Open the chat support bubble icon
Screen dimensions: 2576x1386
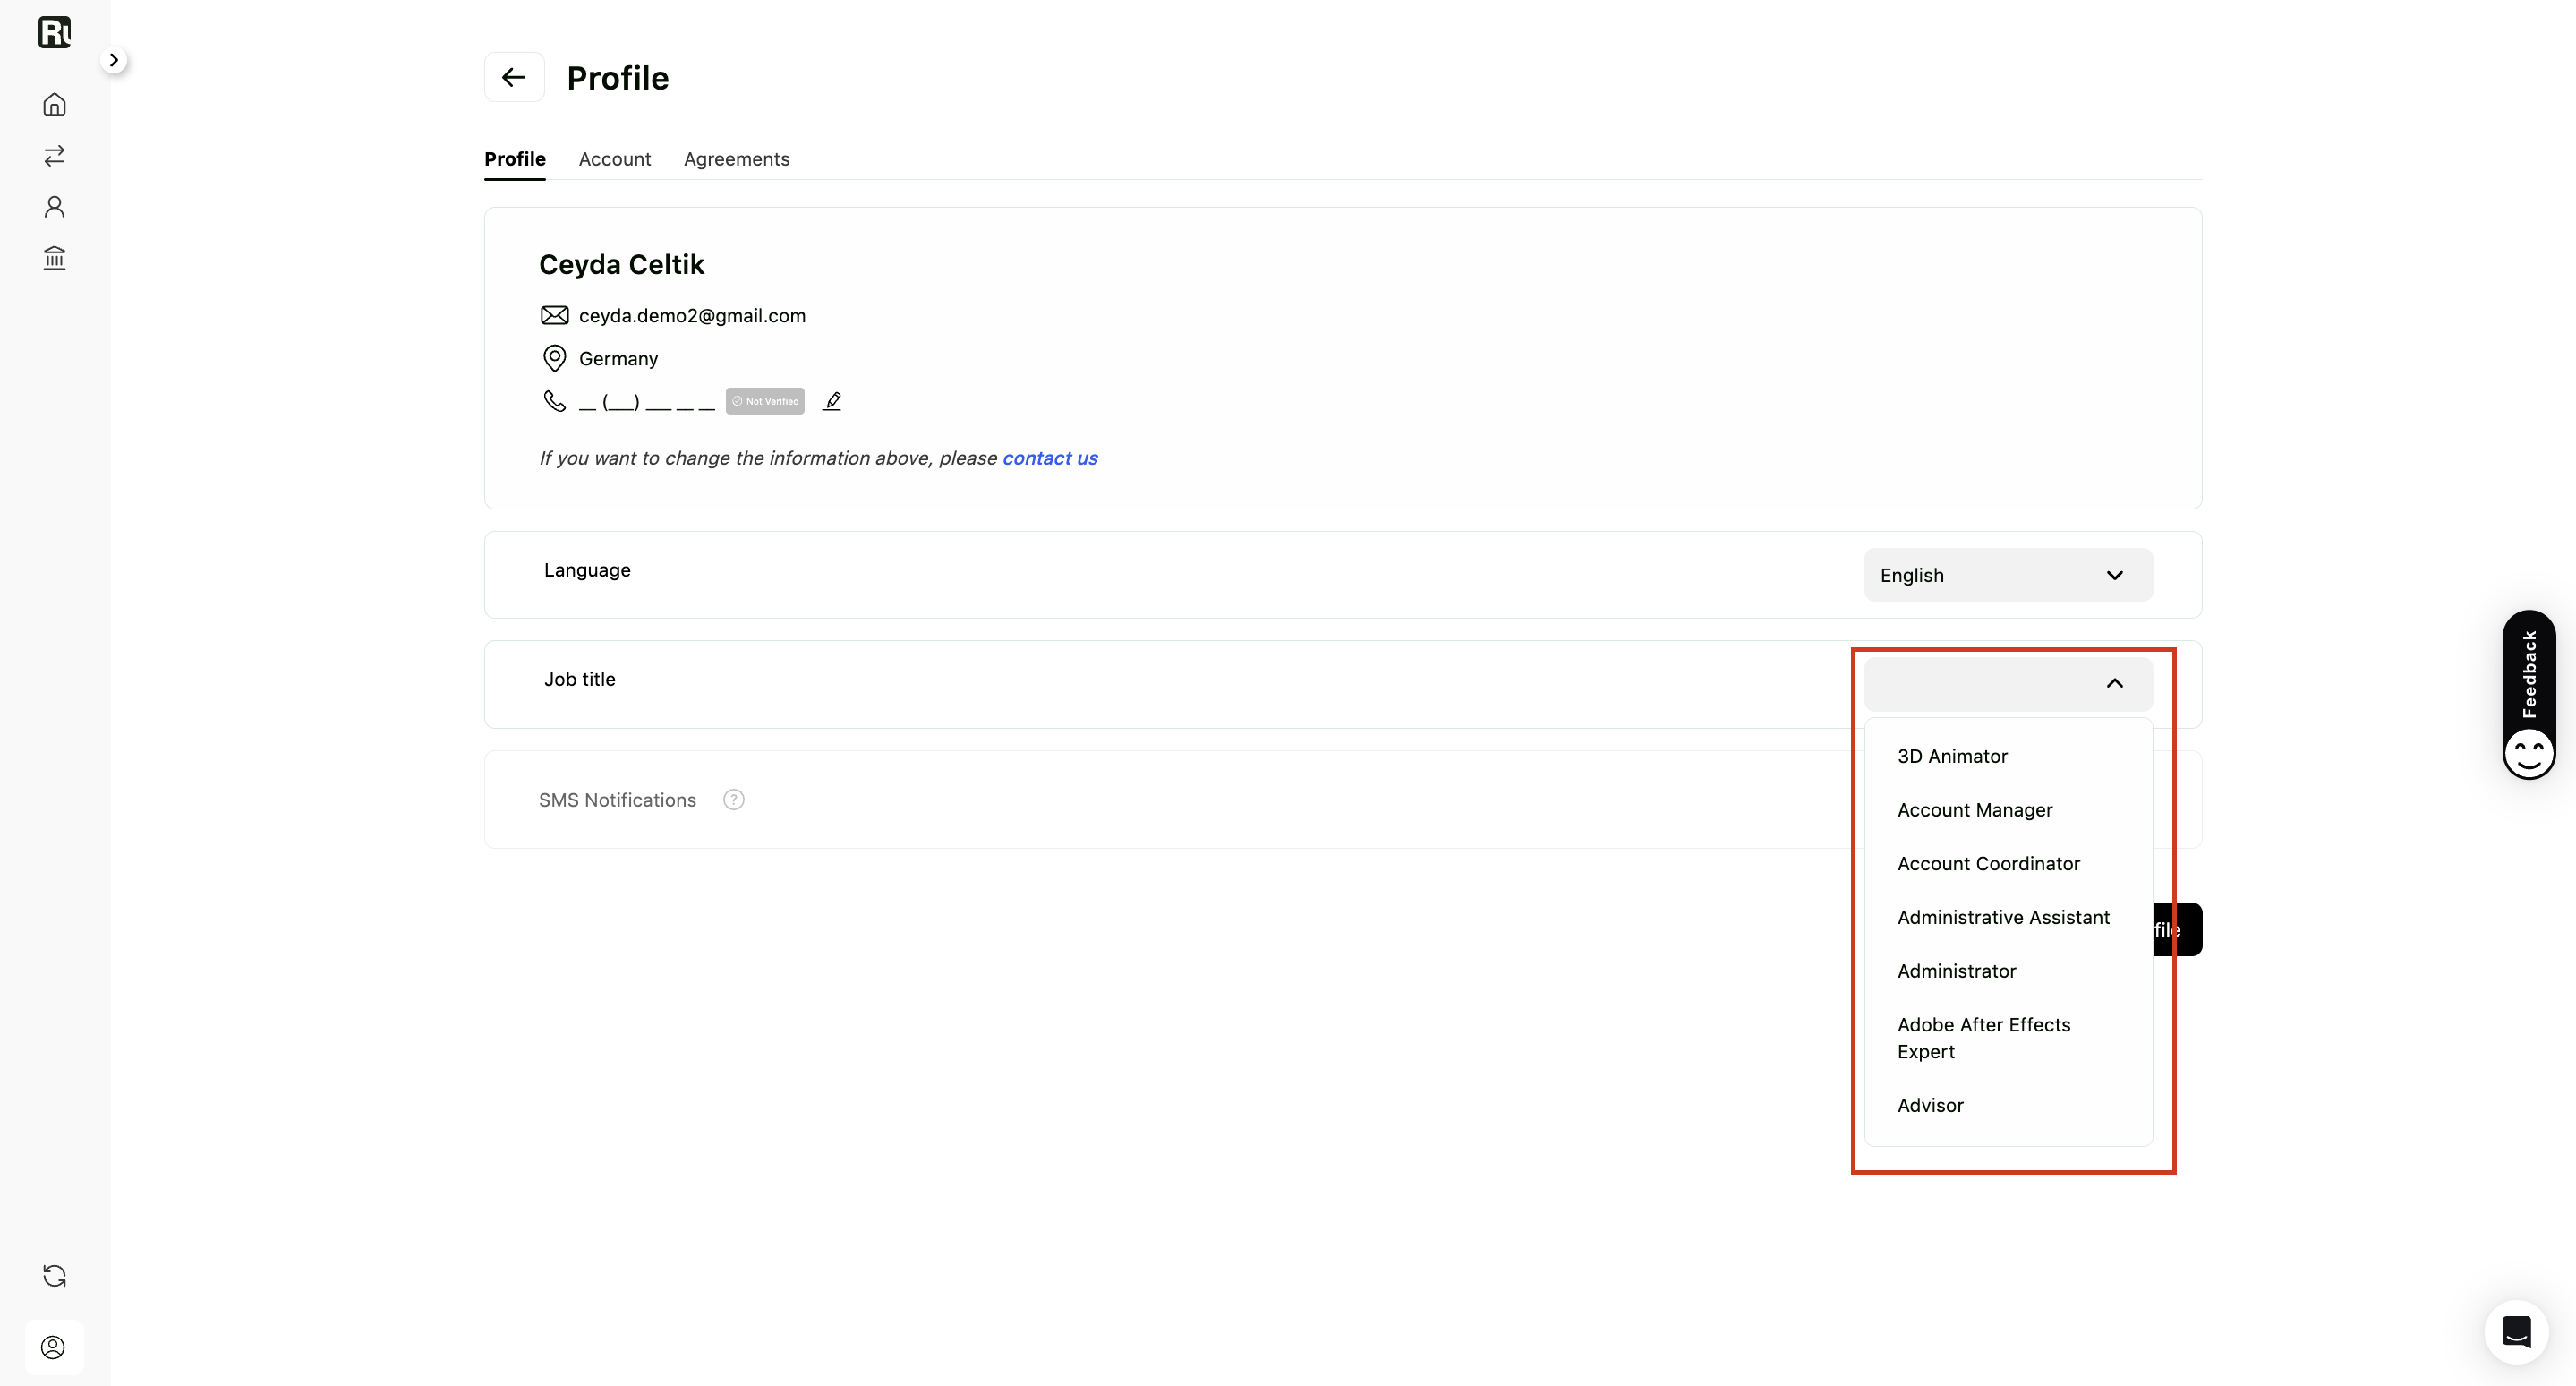[x=2516, y=1331]
